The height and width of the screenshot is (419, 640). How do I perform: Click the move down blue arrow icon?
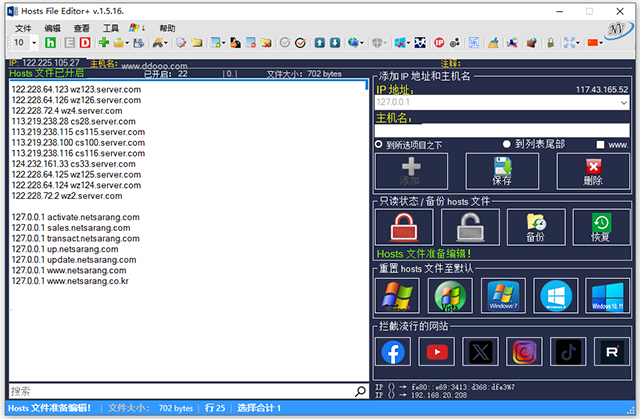pos(335,43)
